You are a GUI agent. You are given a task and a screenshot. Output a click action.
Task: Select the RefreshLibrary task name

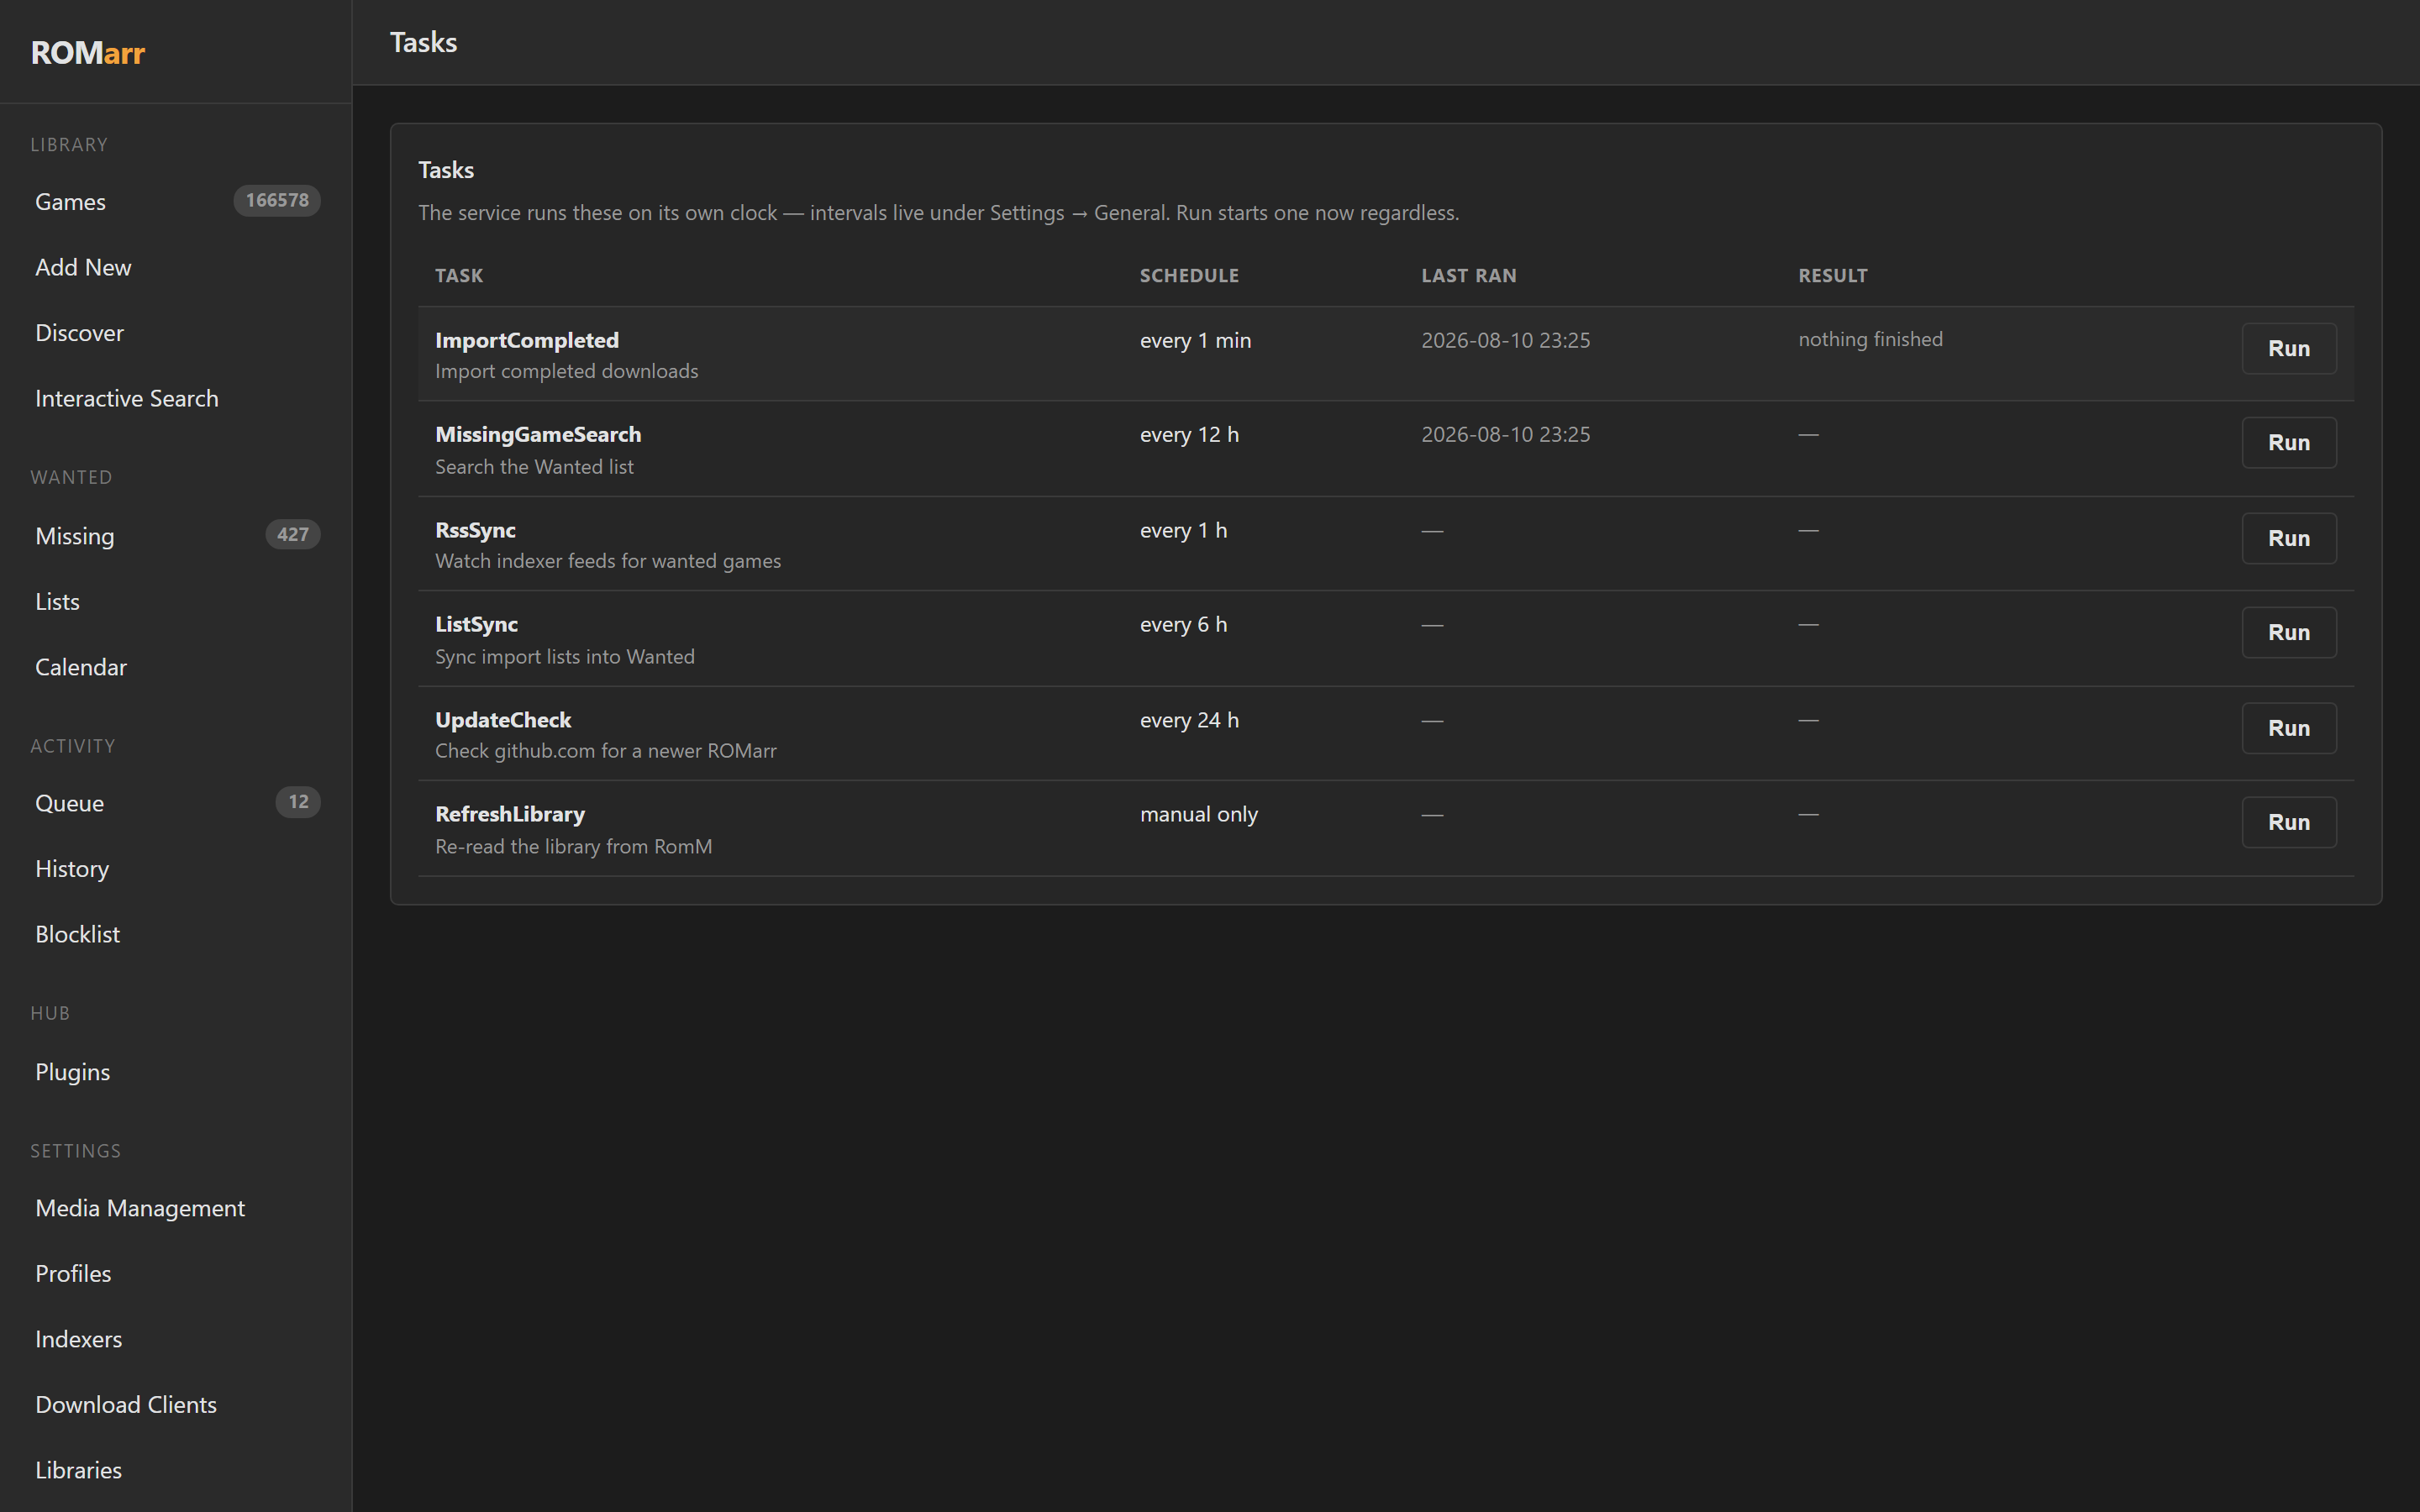click(x=510, y=814)
